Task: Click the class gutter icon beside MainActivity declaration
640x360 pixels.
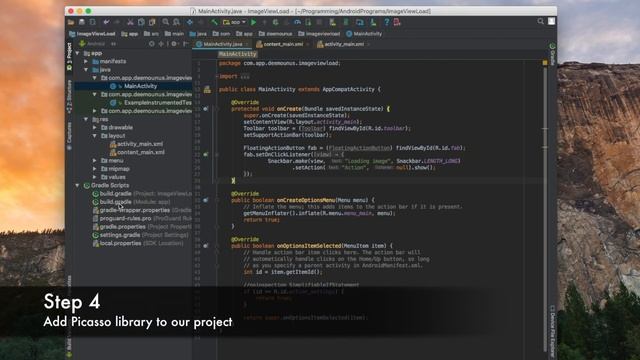Action: 207,89
